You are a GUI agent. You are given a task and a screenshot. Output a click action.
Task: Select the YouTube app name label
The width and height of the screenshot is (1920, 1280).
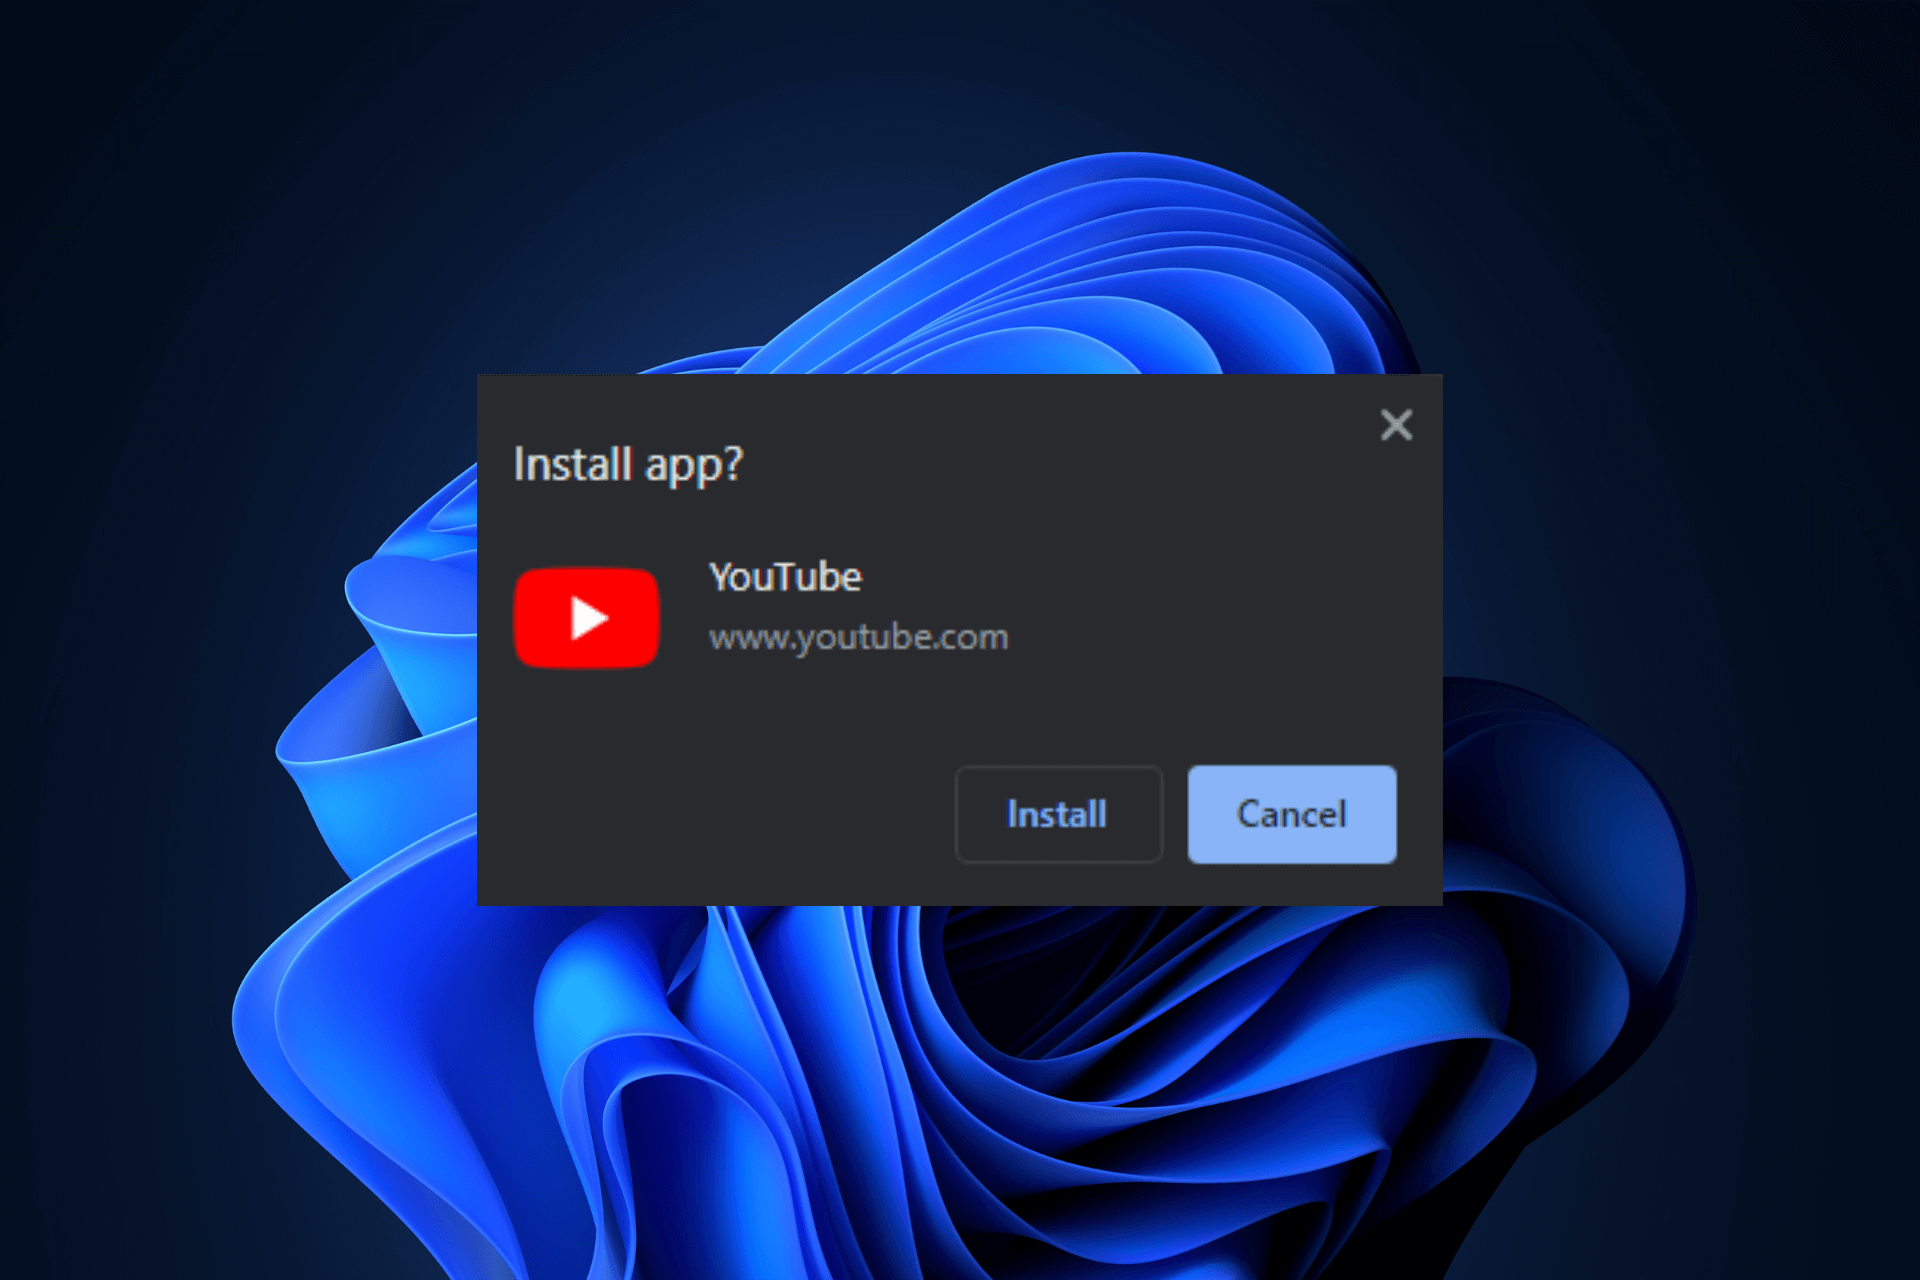(x=785, y=576)
